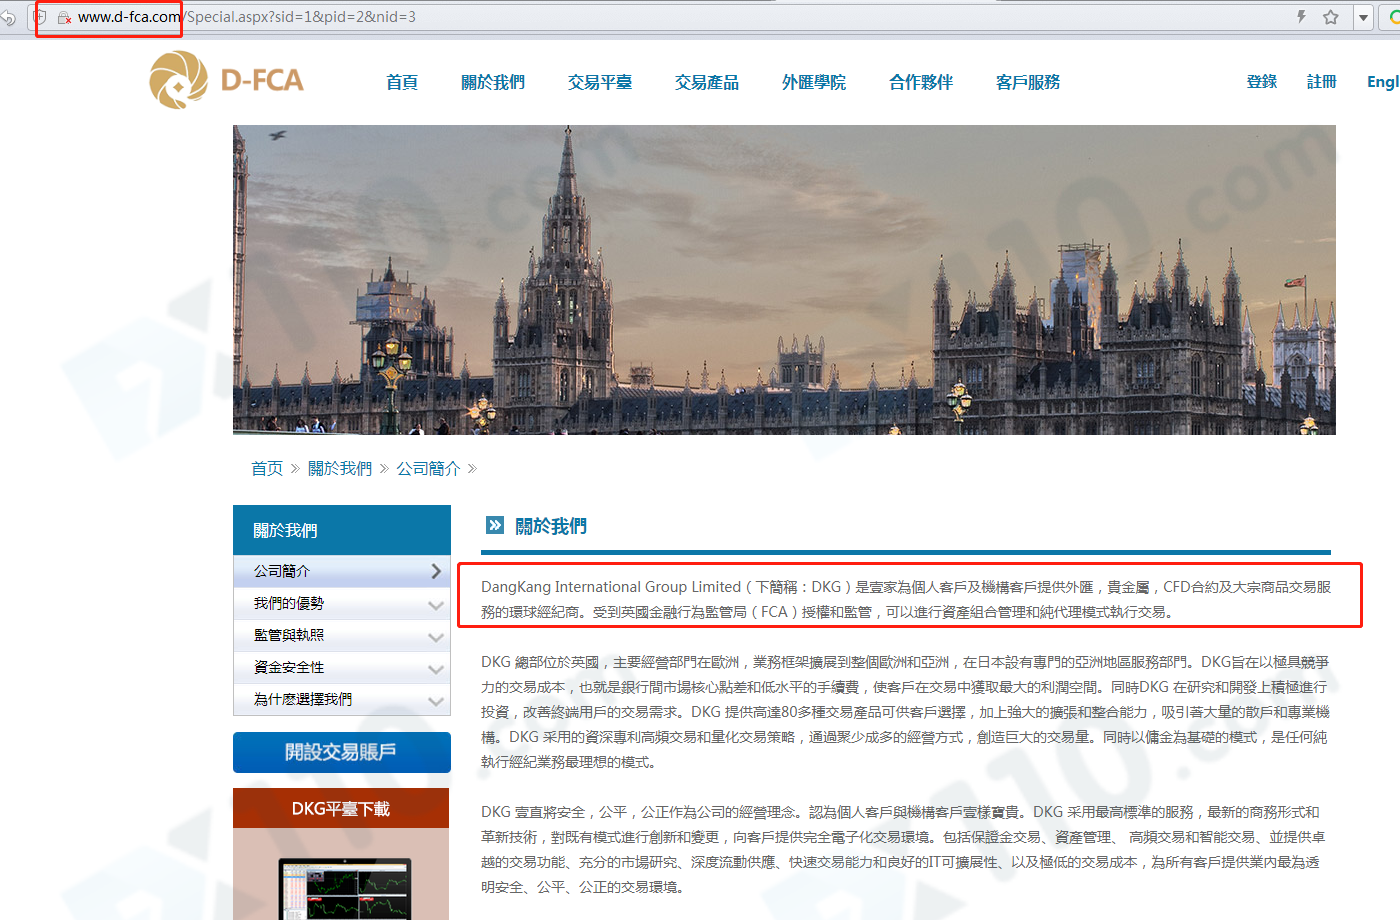Click the paragraph starting "DangKang International Group Limited"

[x=906, y=599]
